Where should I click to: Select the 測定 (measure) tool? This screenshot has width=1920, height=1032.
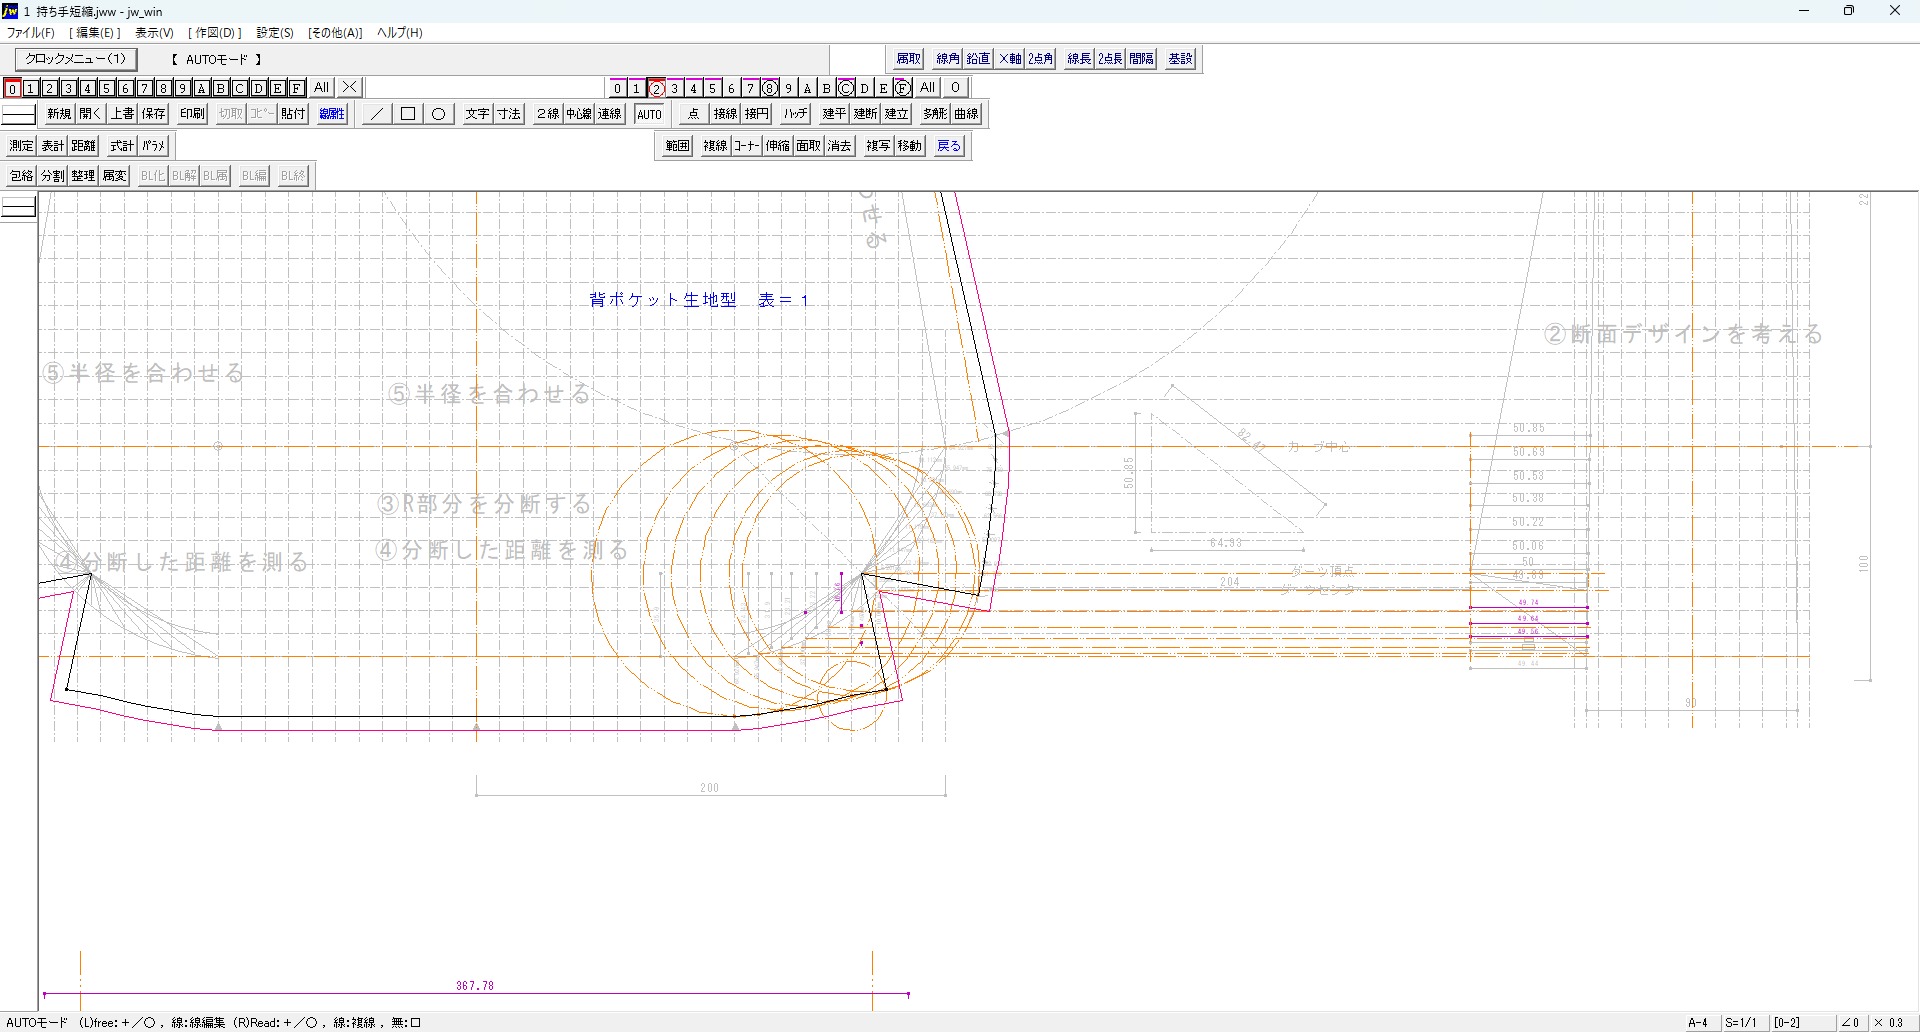[21, 146]
